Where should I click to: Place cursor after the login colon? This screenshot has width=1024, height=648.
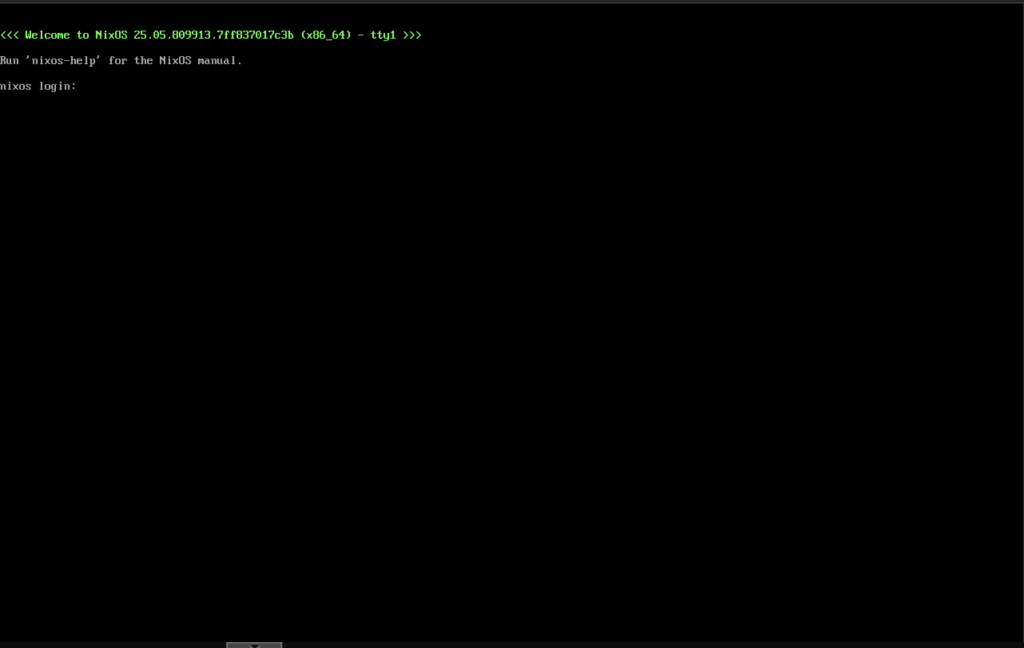(82, 86)
